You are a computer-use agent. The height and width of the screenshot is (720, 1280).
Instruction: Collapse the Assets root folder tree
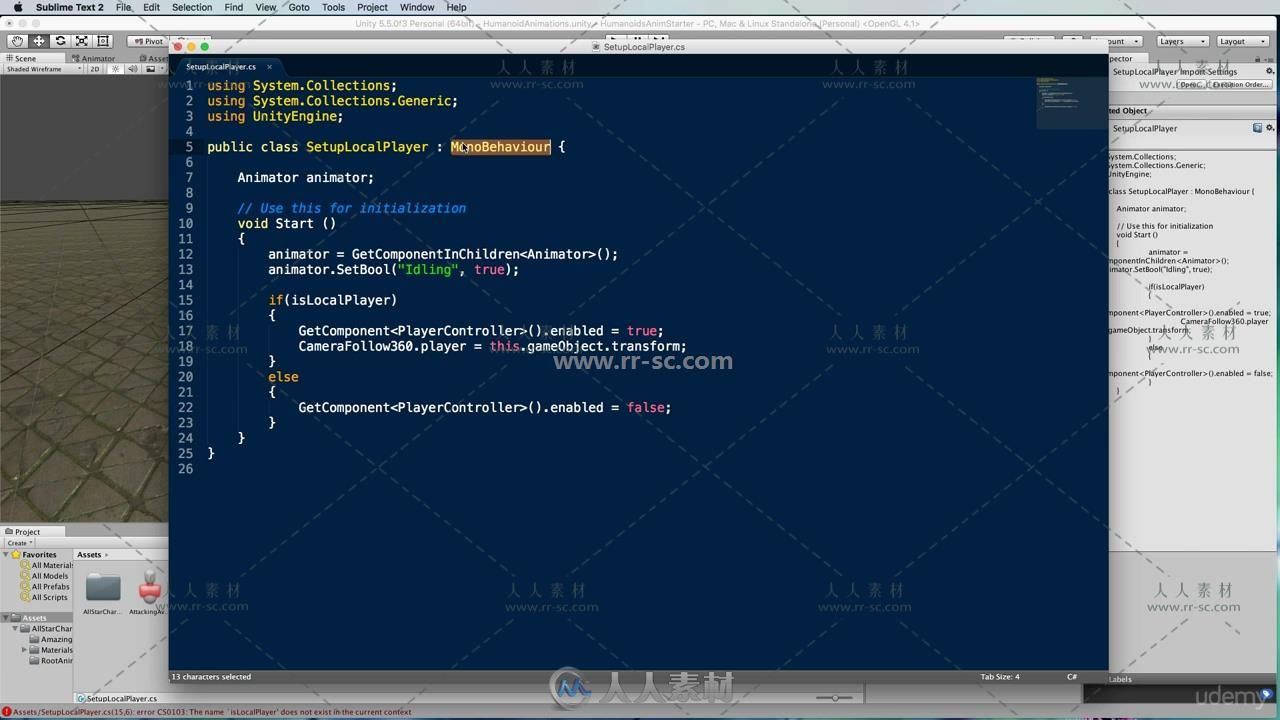[7, 618]
